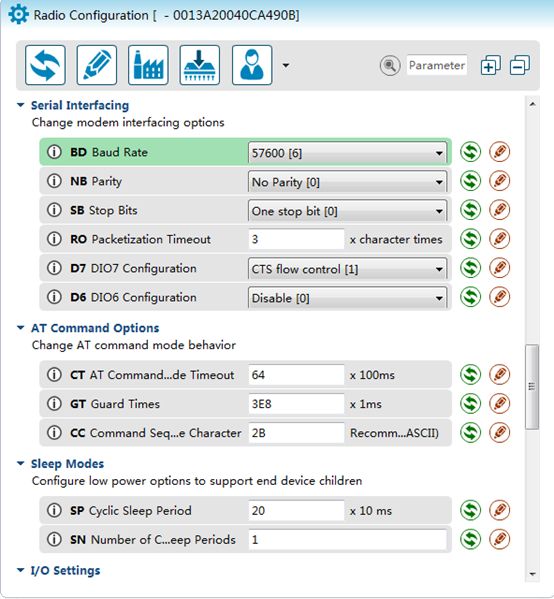
Task: Expand all sections with plus icon
Action: [x=491, y=65]
